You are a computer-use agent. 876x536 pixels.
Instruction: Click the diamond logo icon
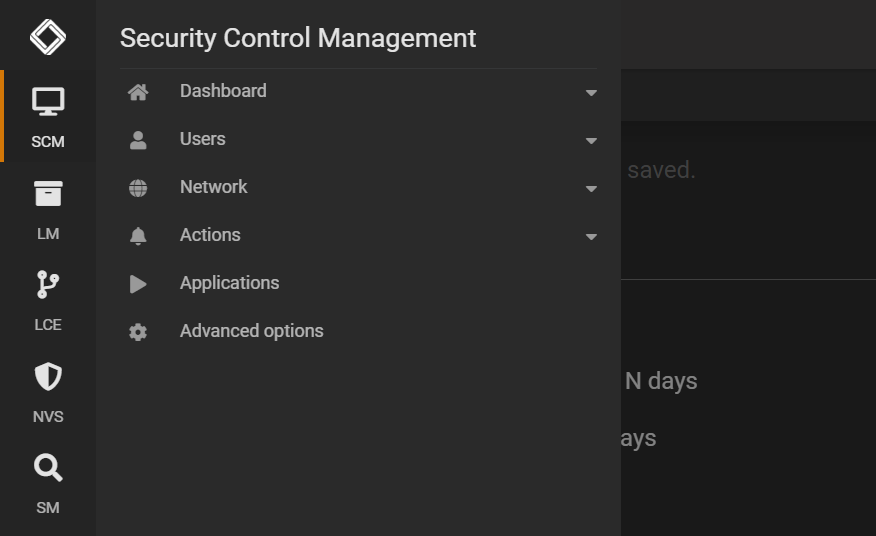[x=47, y=37]
